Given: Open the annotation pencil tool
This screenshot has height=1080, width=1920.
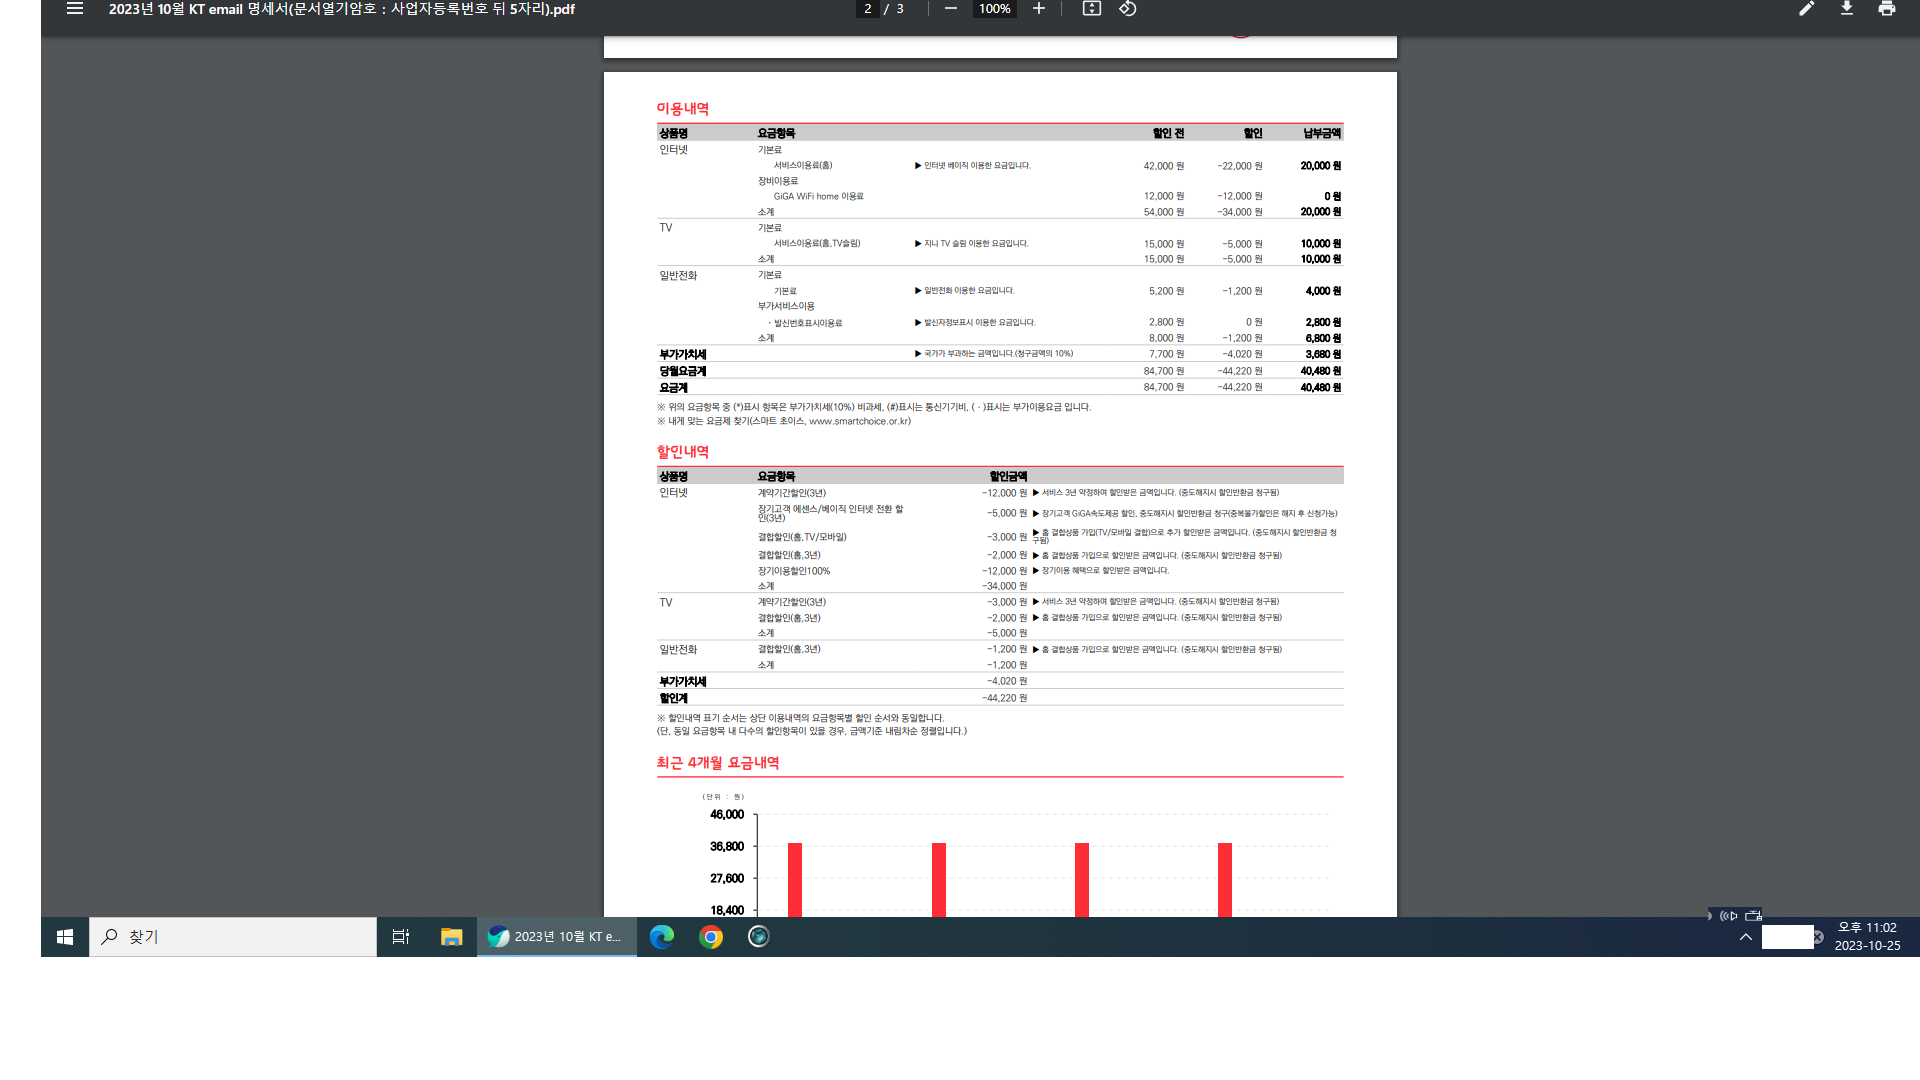Looking at the screenshot, I should 1806,9.
